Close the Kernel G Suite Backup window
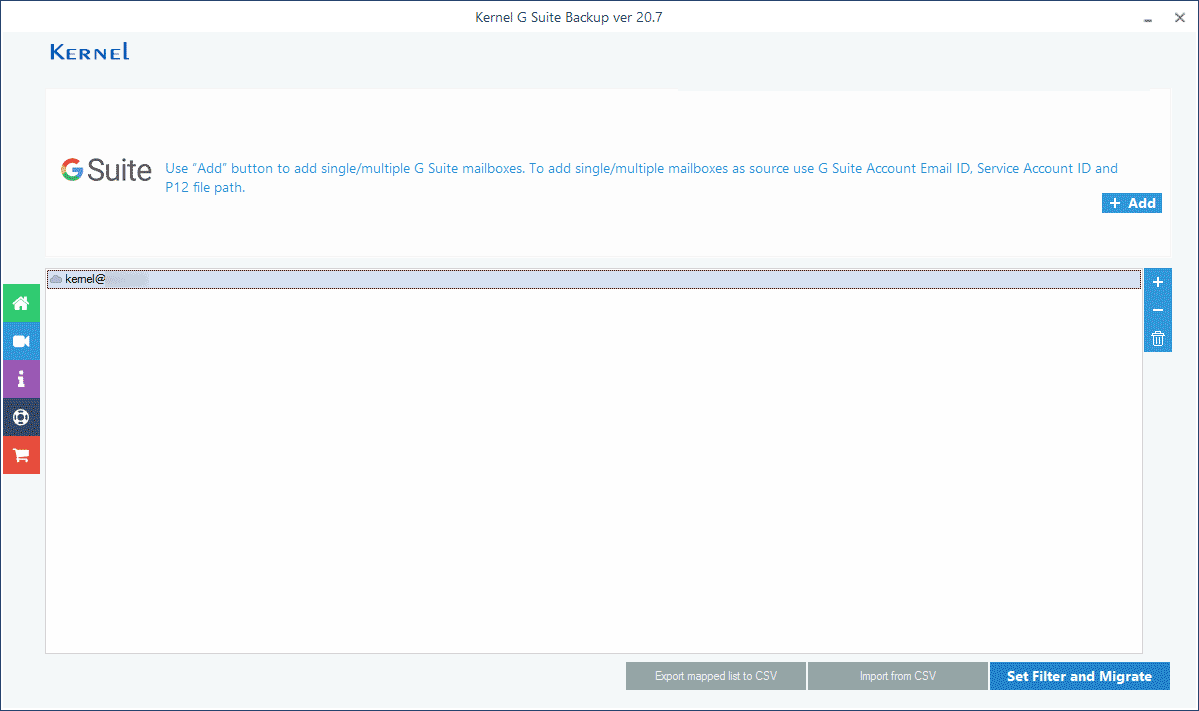Viewport: 1199px width, 711px height. point(1180,18)
